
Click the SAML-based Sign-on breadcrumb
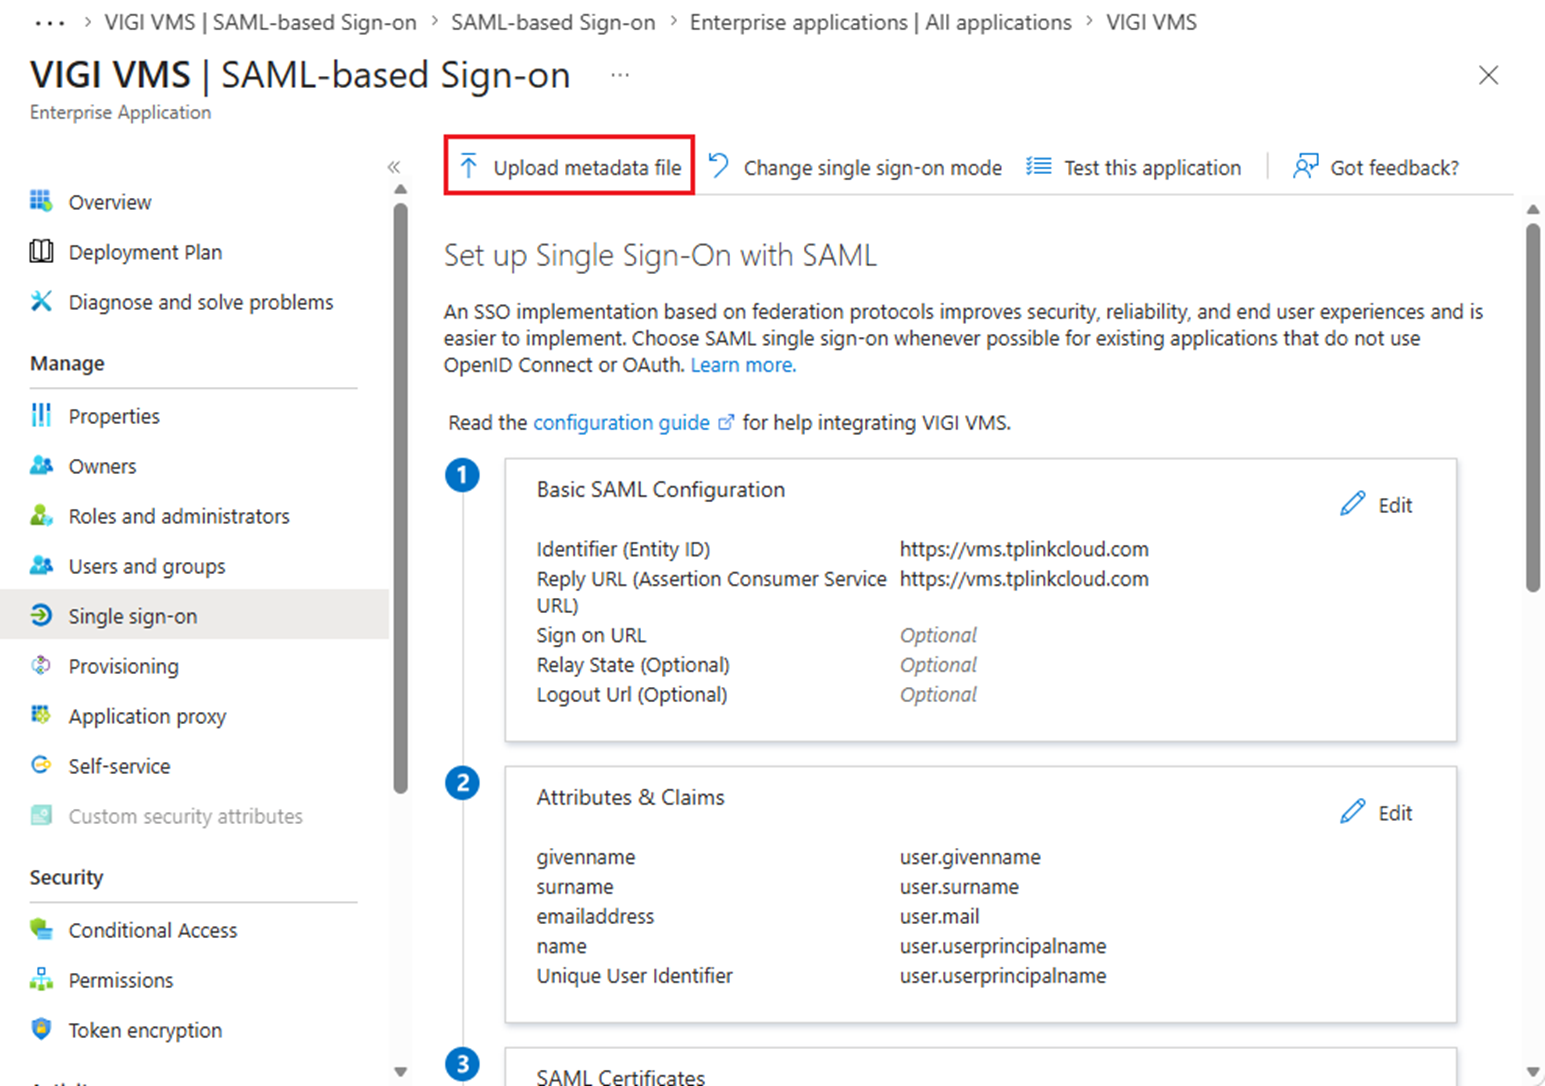click(x=553, y=22)
